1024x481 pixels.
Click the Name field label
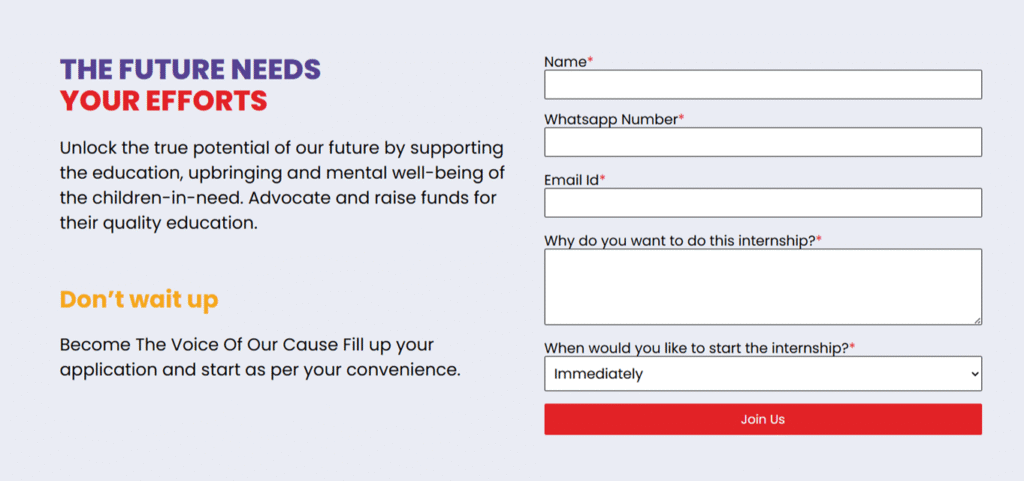click(x=565, y=62)
